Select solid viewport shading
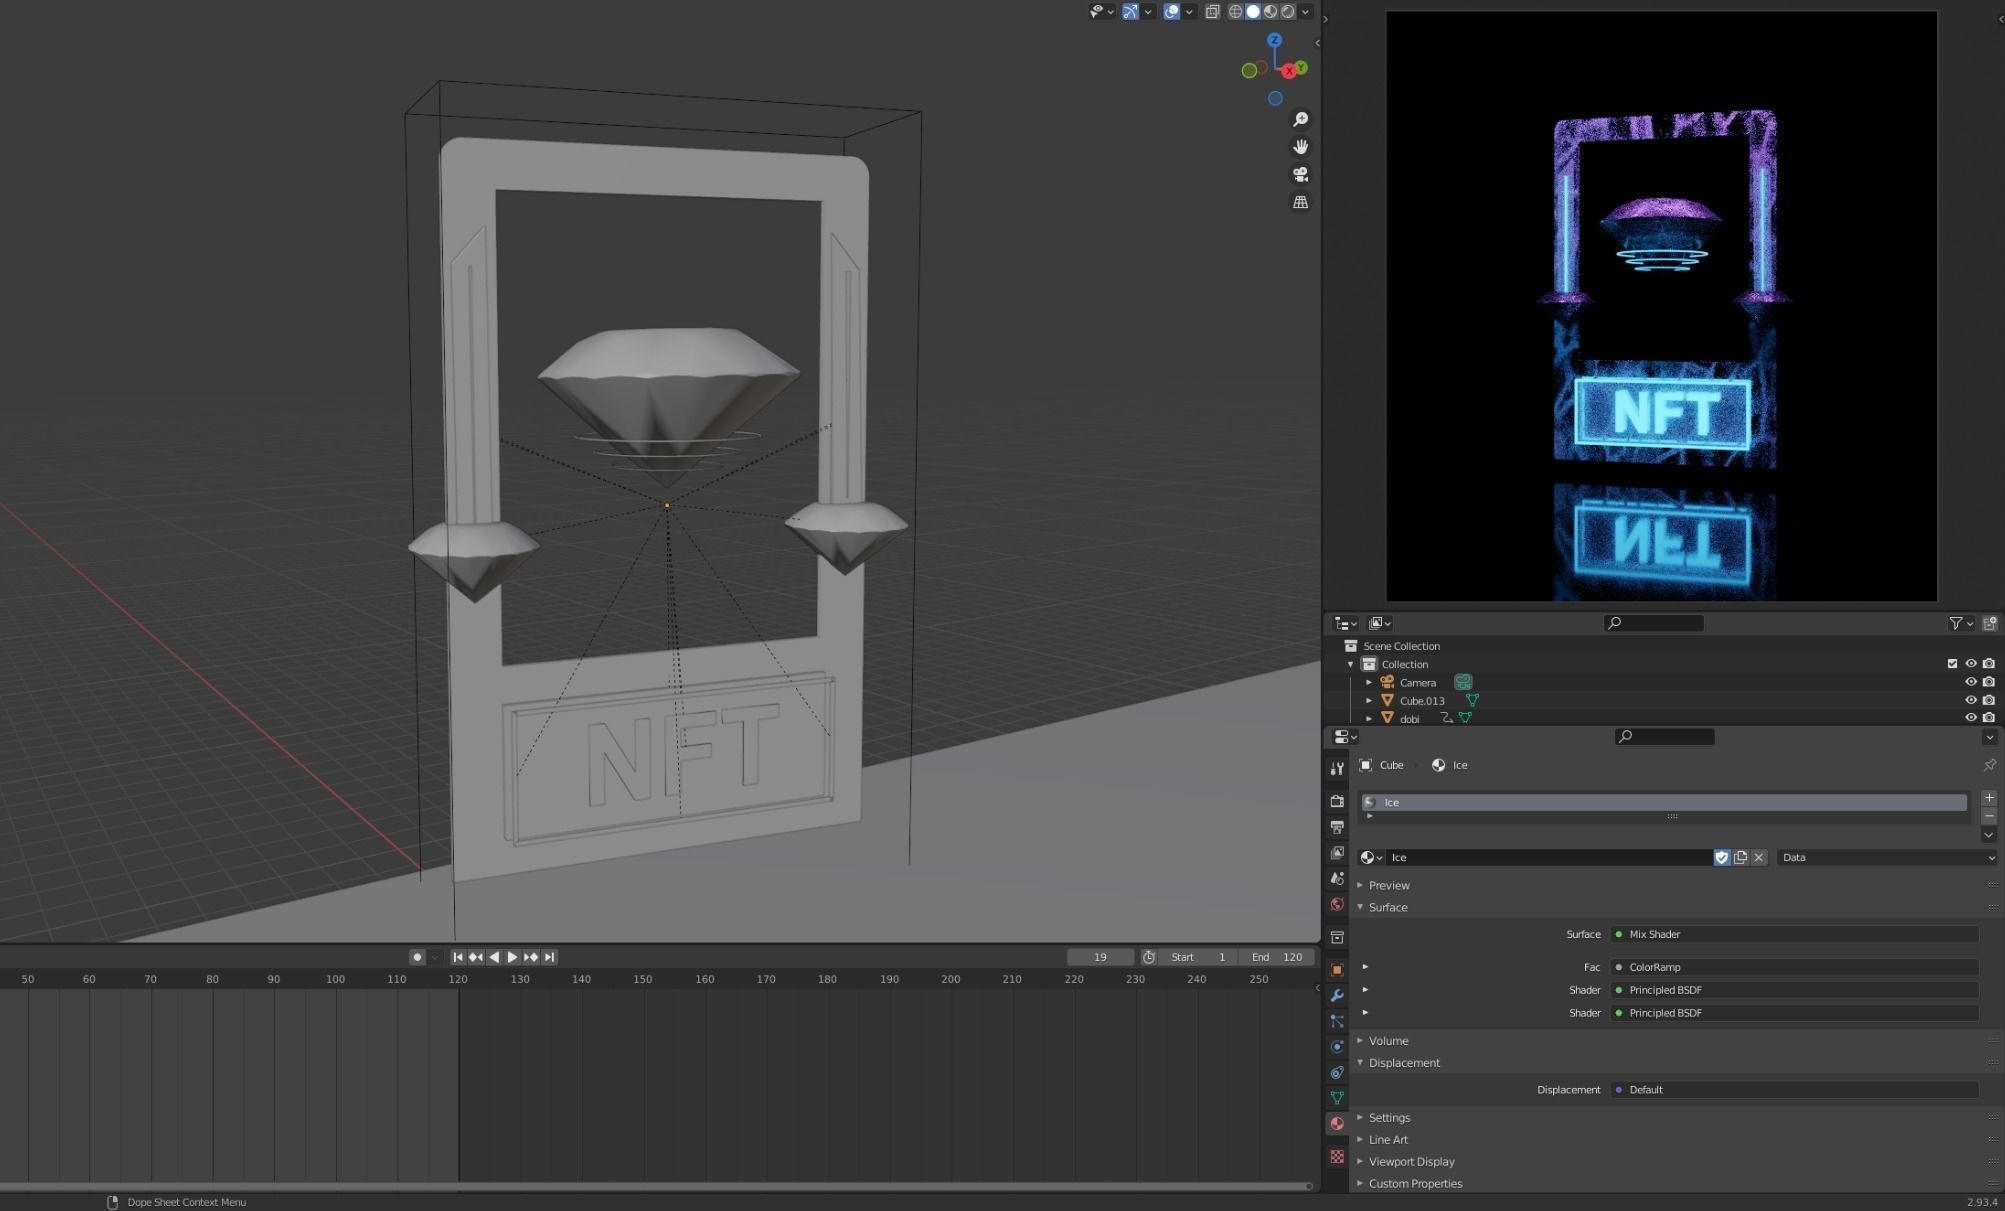 tap(1252, 12)
